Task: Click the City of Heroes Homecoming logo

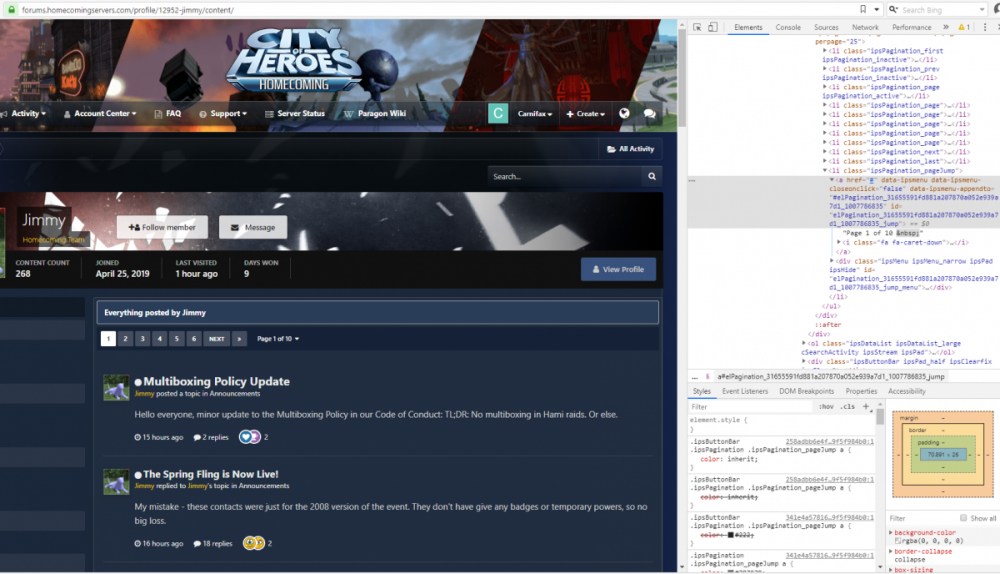Action: 293,61
